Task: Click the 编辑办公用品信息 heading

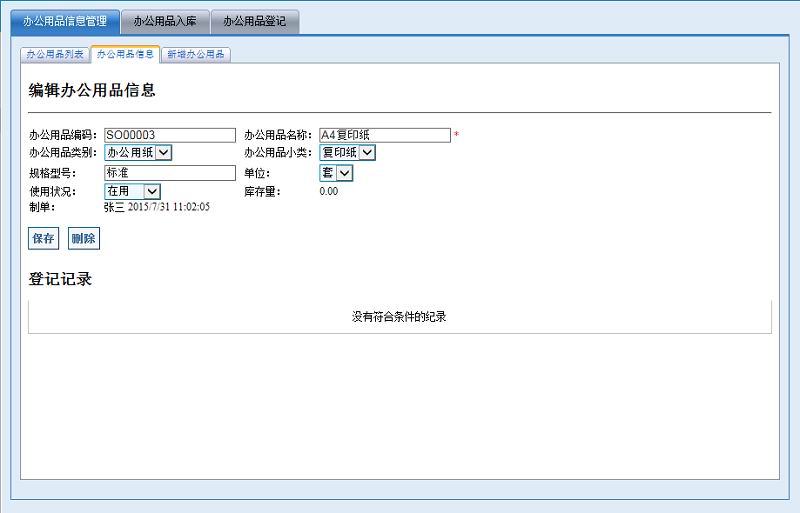Action: coord(92,91)
